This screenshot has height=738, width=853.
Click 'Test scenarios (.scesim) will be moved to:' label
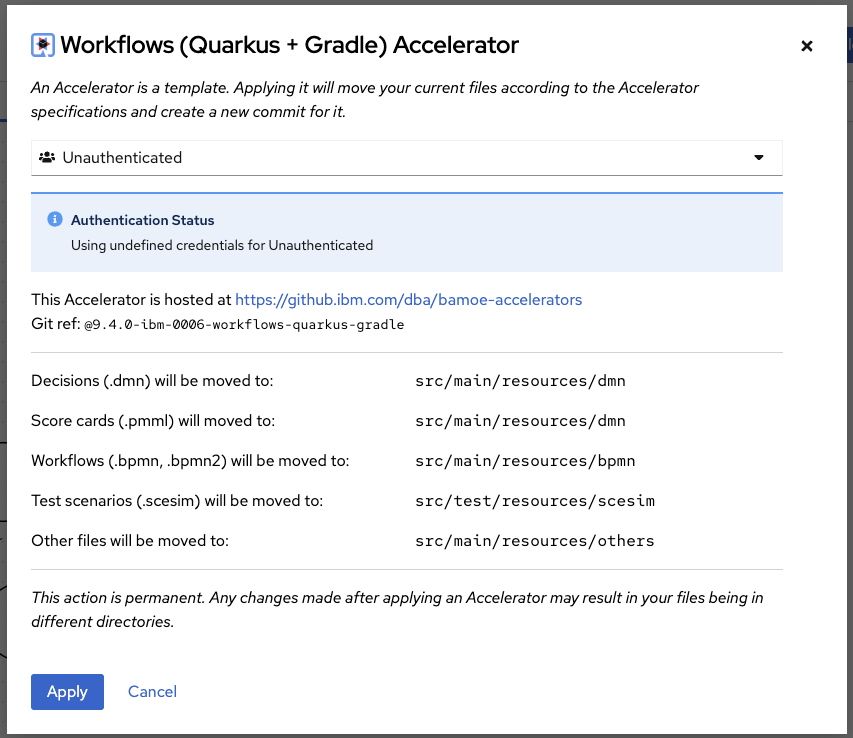point(177,501)
